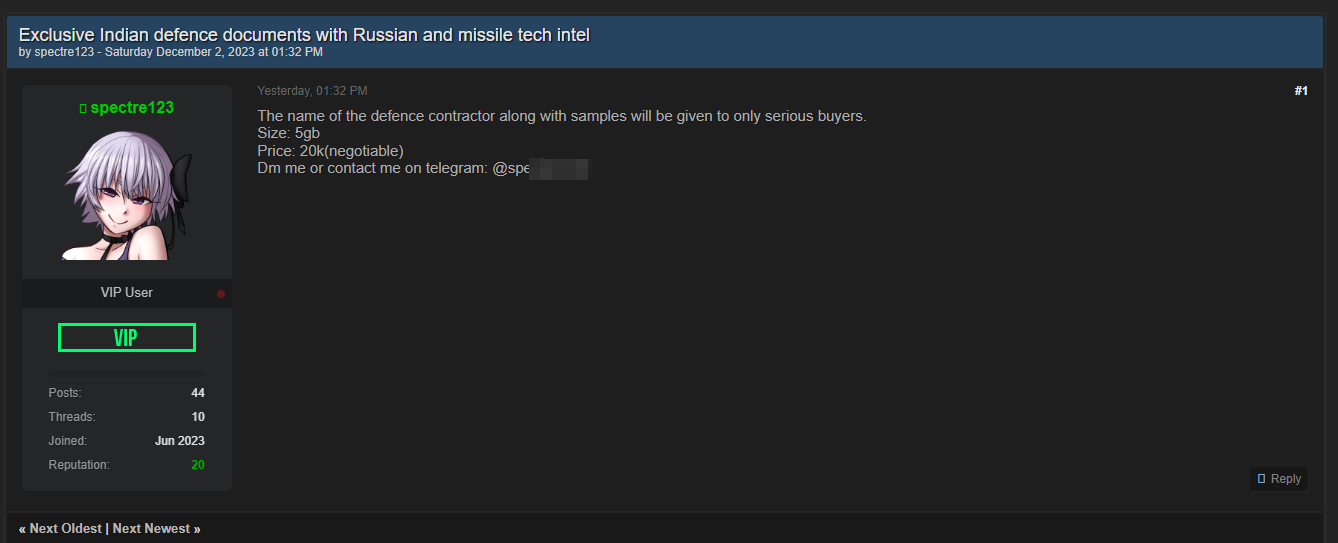Click the VIP User title label
Viewport: 1338px width, 543px height.
127,293
